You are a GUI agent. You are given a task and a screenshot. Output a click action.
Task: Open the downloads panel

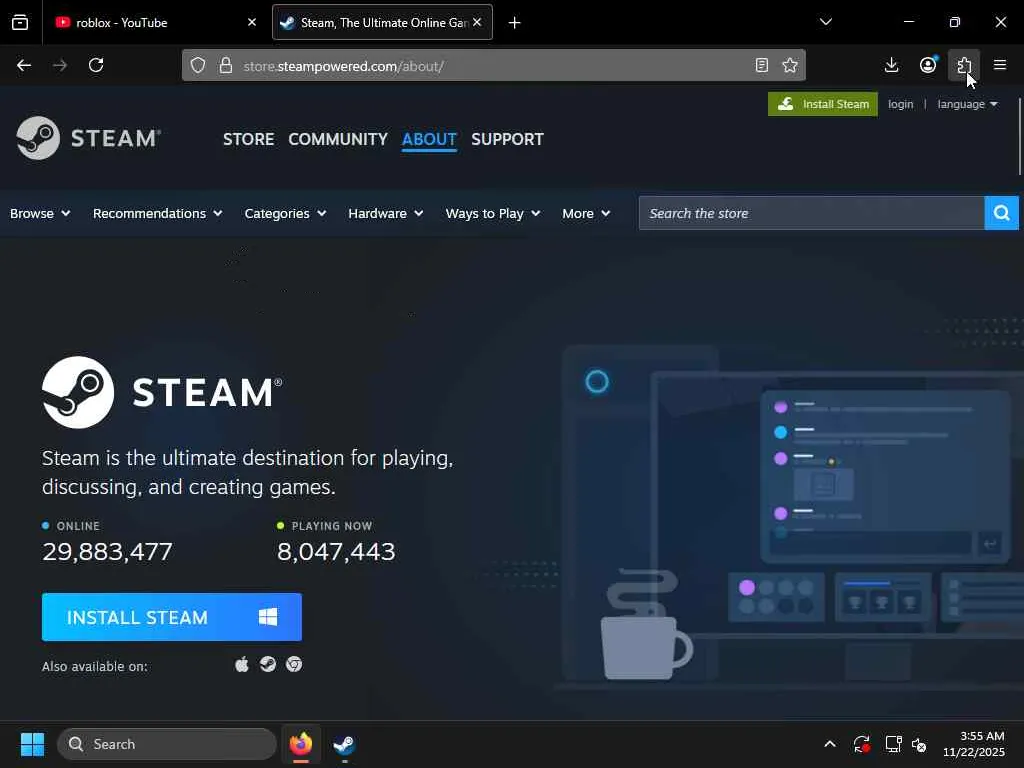point(891,65)
